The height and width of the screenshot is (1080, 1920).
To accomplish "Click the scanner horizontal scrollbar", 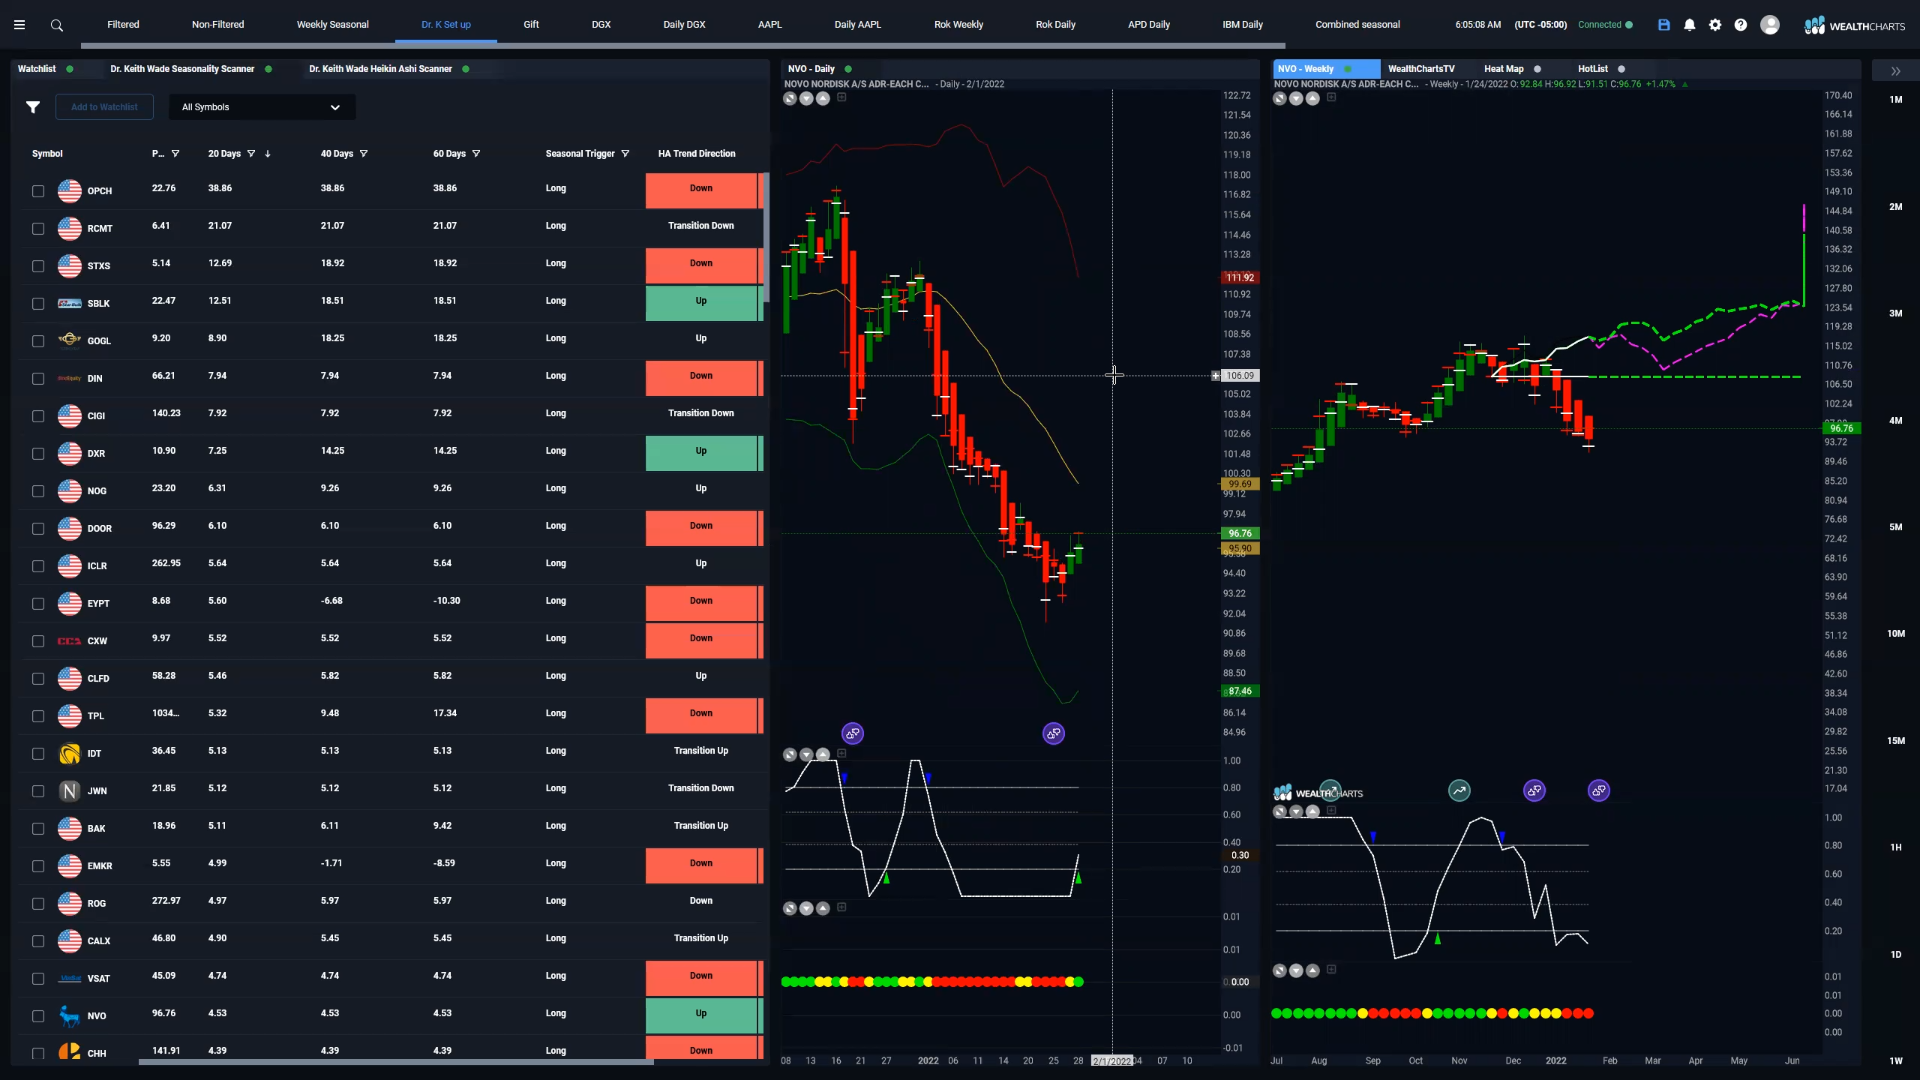I will coord(396,1062).
